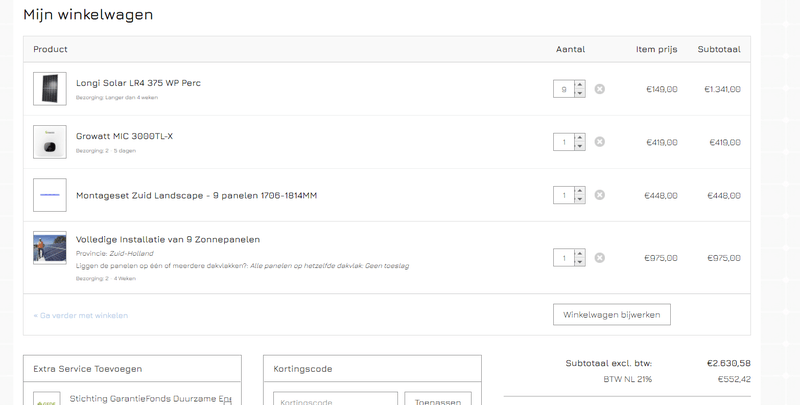800x405 pixels.
Task: Click 'Item prijs' column header
Action: tap(657, 49)
